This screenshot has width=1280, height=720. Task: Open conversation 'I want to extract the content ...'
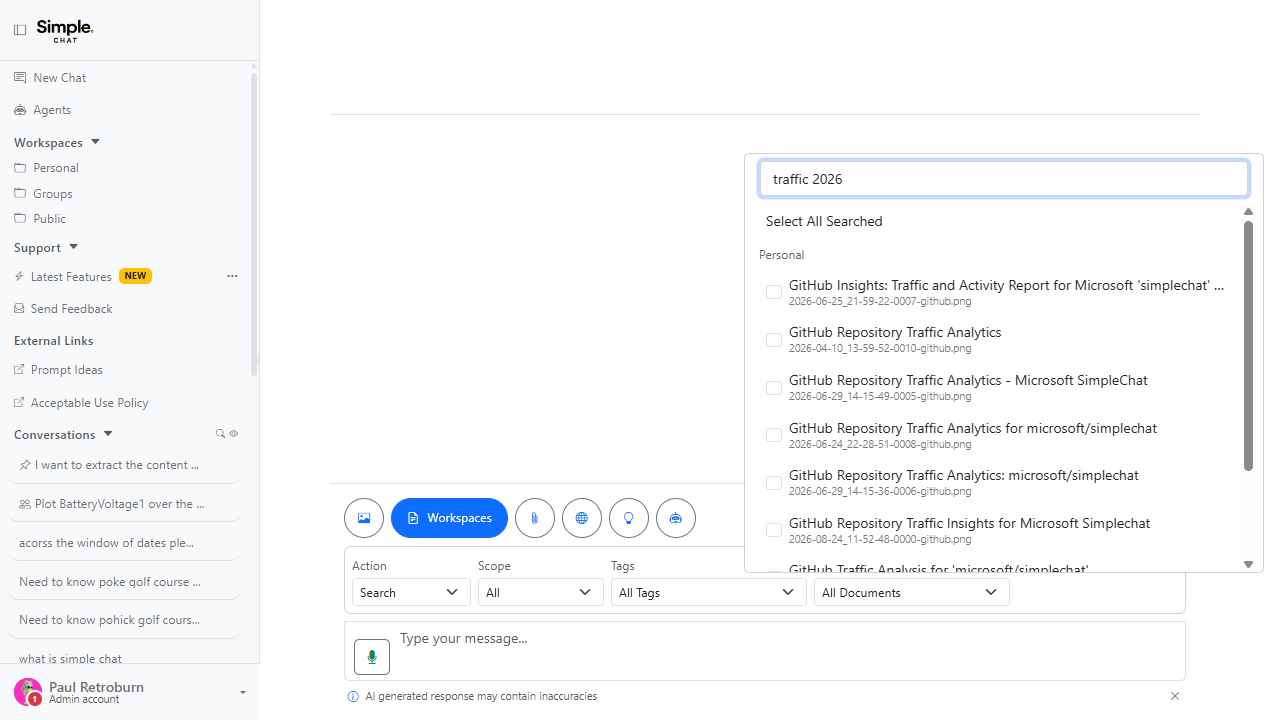(x=124, y=465)
